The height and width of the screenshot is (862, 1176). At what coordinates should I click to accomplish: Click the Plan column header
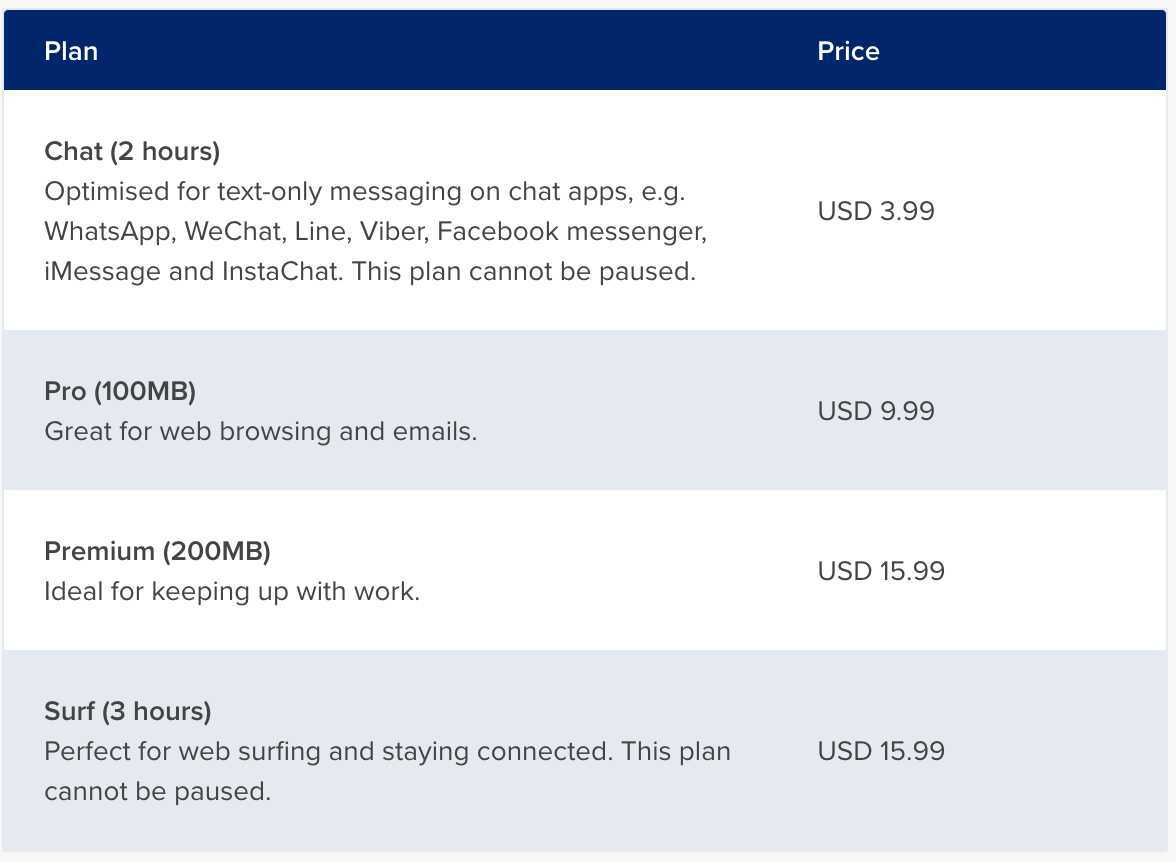point(71,51)
